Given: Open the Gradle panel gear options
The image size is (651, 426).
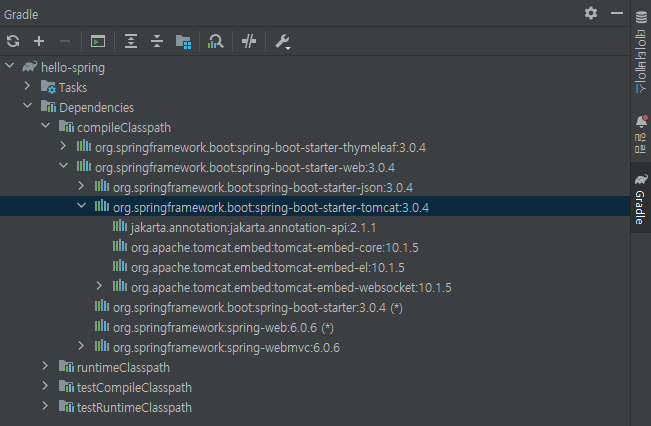Looking at the screenshot, I should 591,13.
